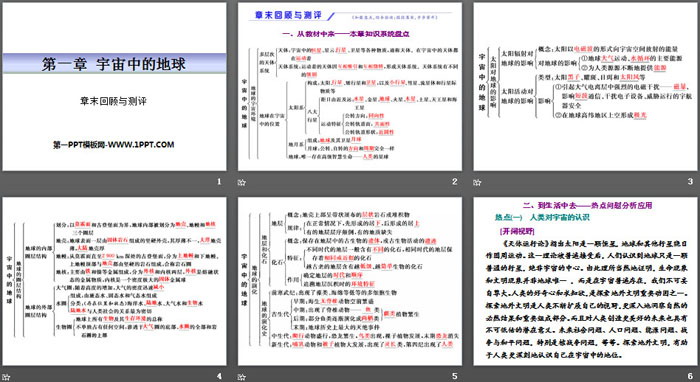
Task: Click slide number 1 label
Action: pos(219,182)
